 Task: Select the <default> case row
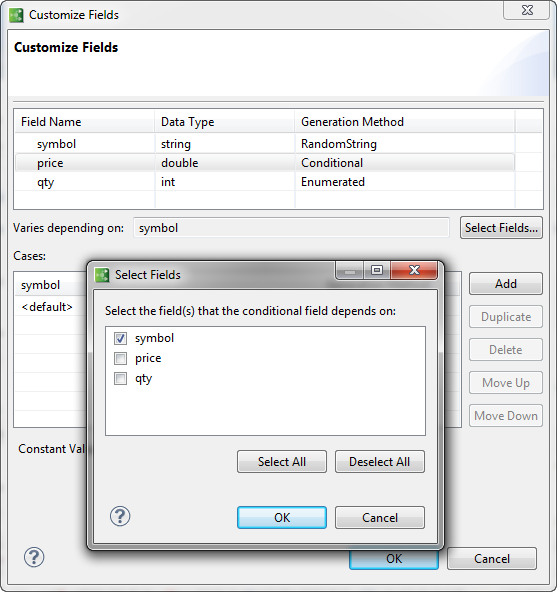point(51,307)
